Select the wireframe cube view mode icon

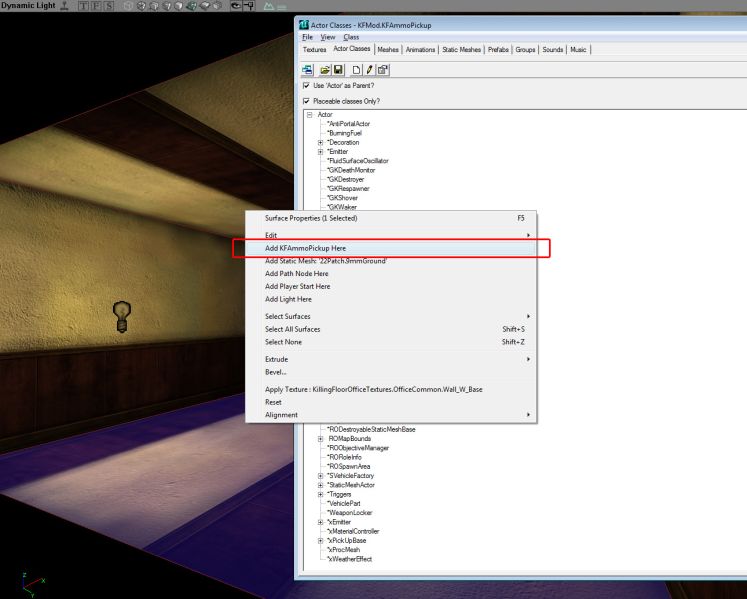(128, 6)
